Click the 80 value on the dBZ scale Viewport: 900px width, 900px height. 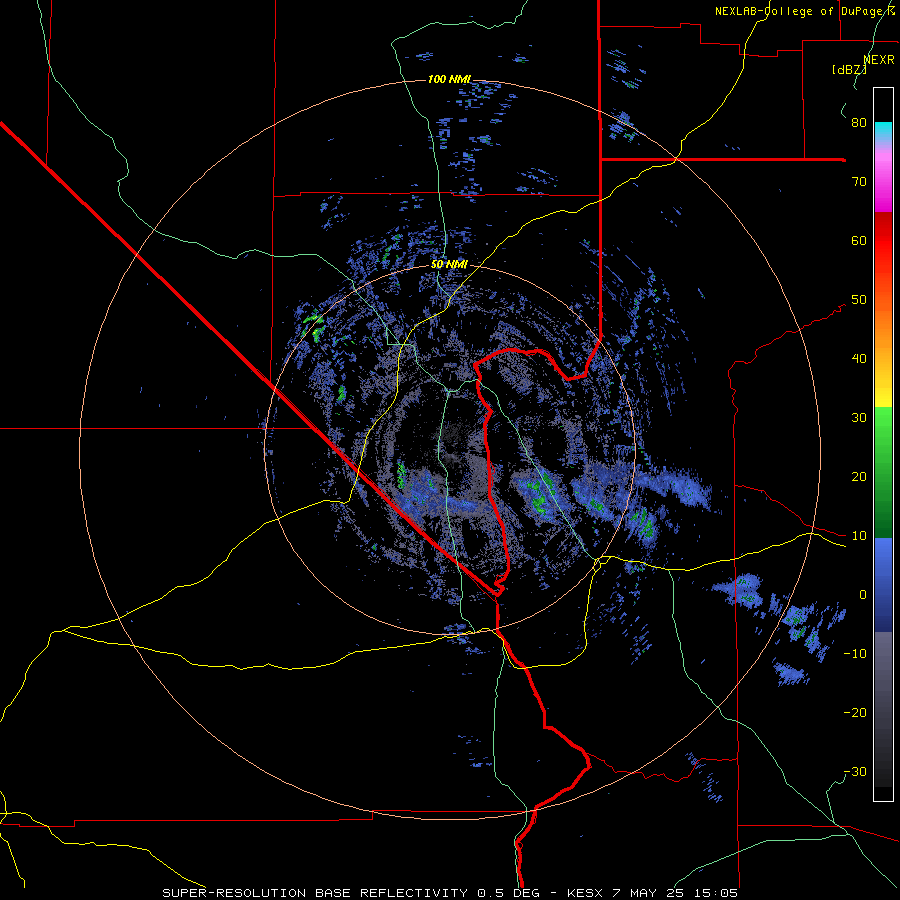coord(859,123)
